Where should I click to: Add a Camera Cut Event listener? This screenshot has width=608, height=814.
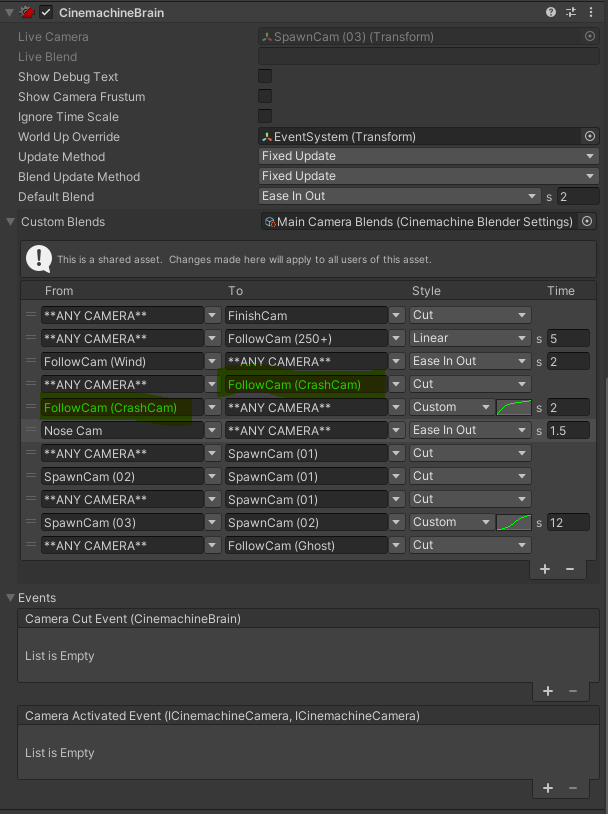[x=548, y=691]
